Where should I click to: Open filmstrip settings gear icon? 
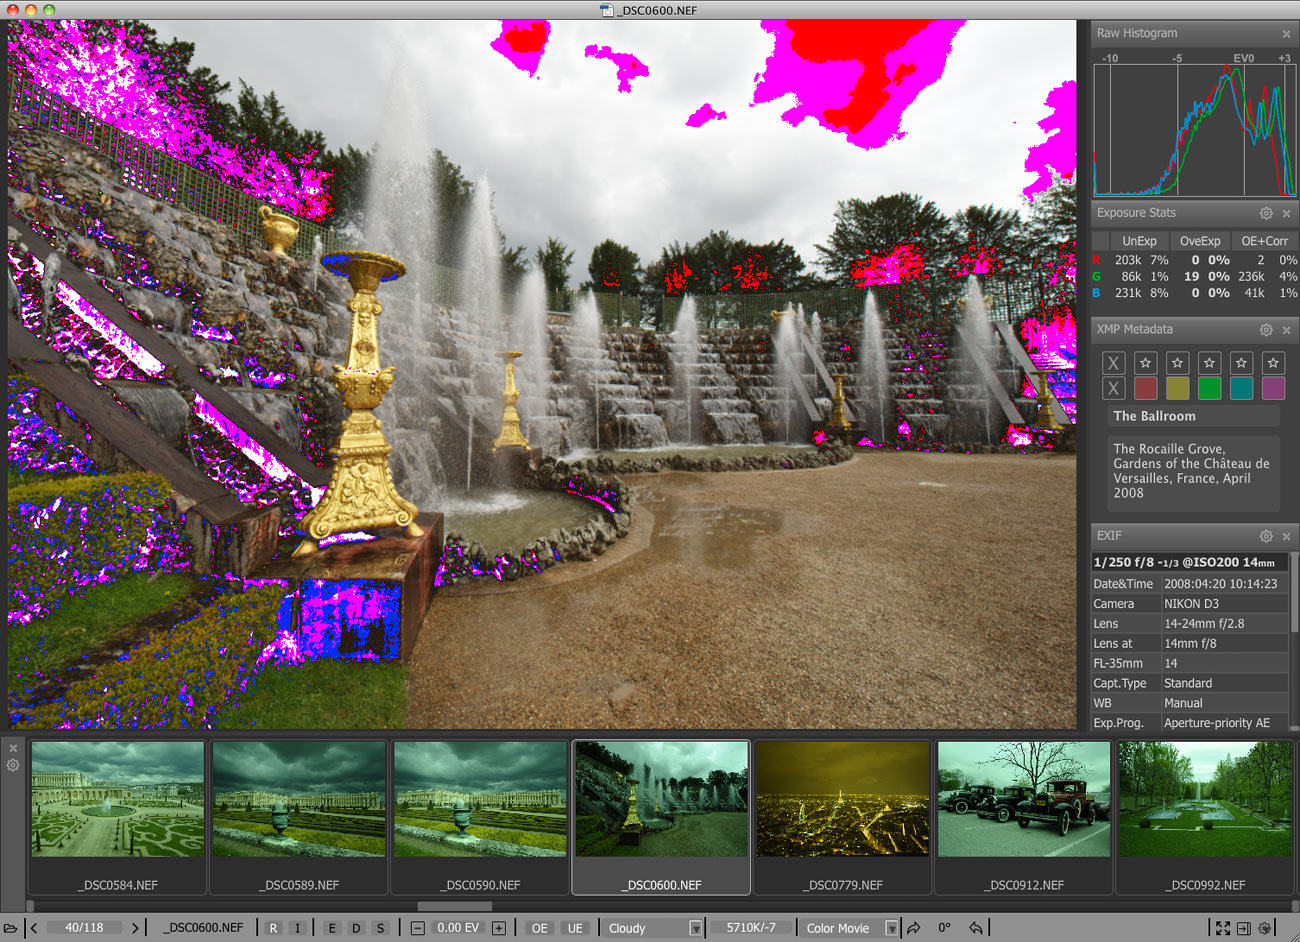point(13,766)
